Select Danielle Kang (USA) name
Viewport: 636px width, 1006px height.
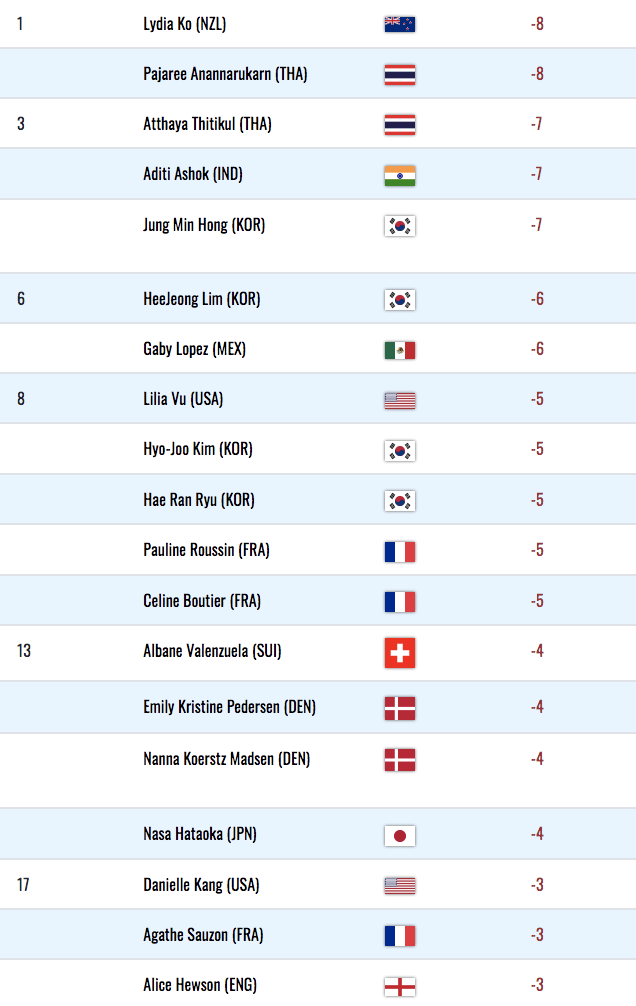tap(202, 885)
